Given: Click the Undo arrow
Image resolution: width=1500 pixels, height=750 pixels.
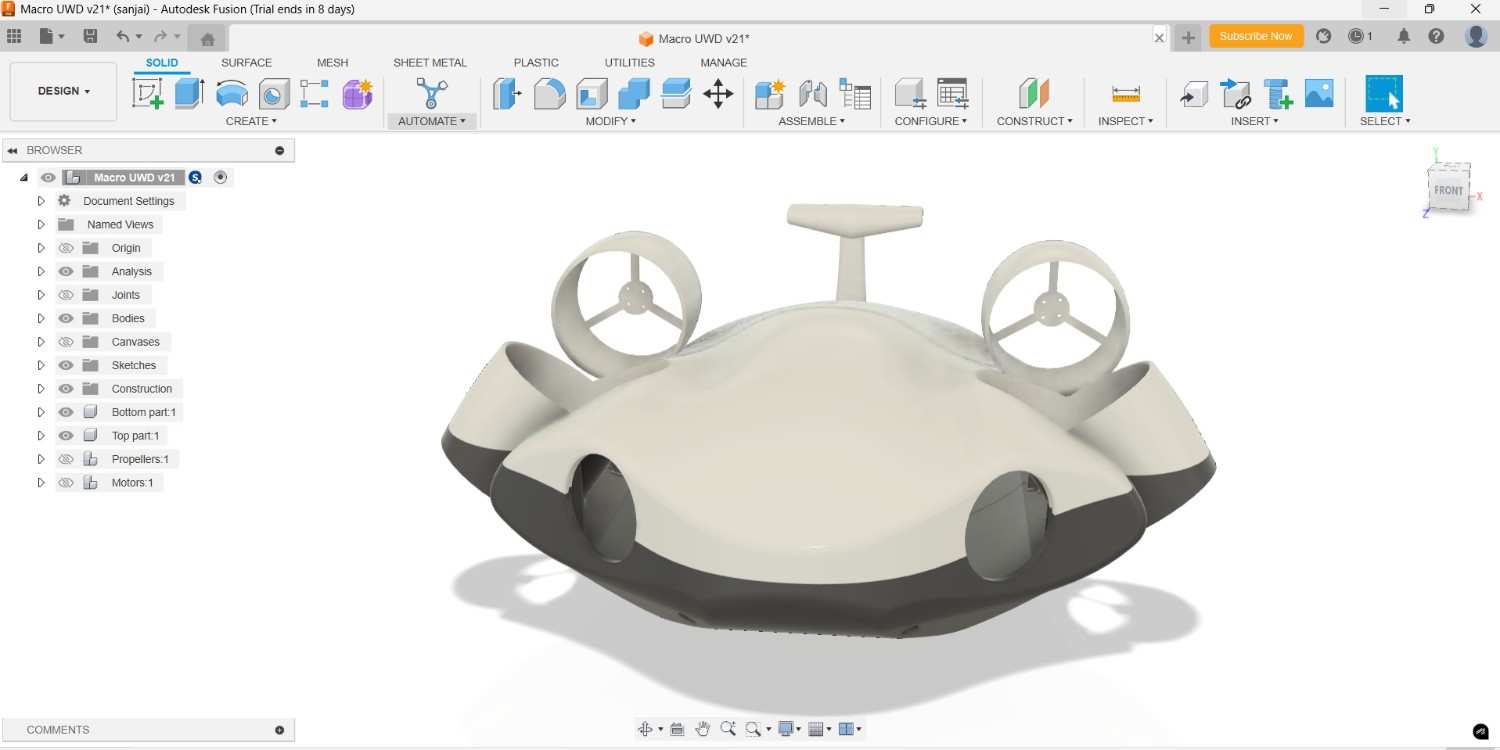Looking at the screenshot, I should [122, 36].
